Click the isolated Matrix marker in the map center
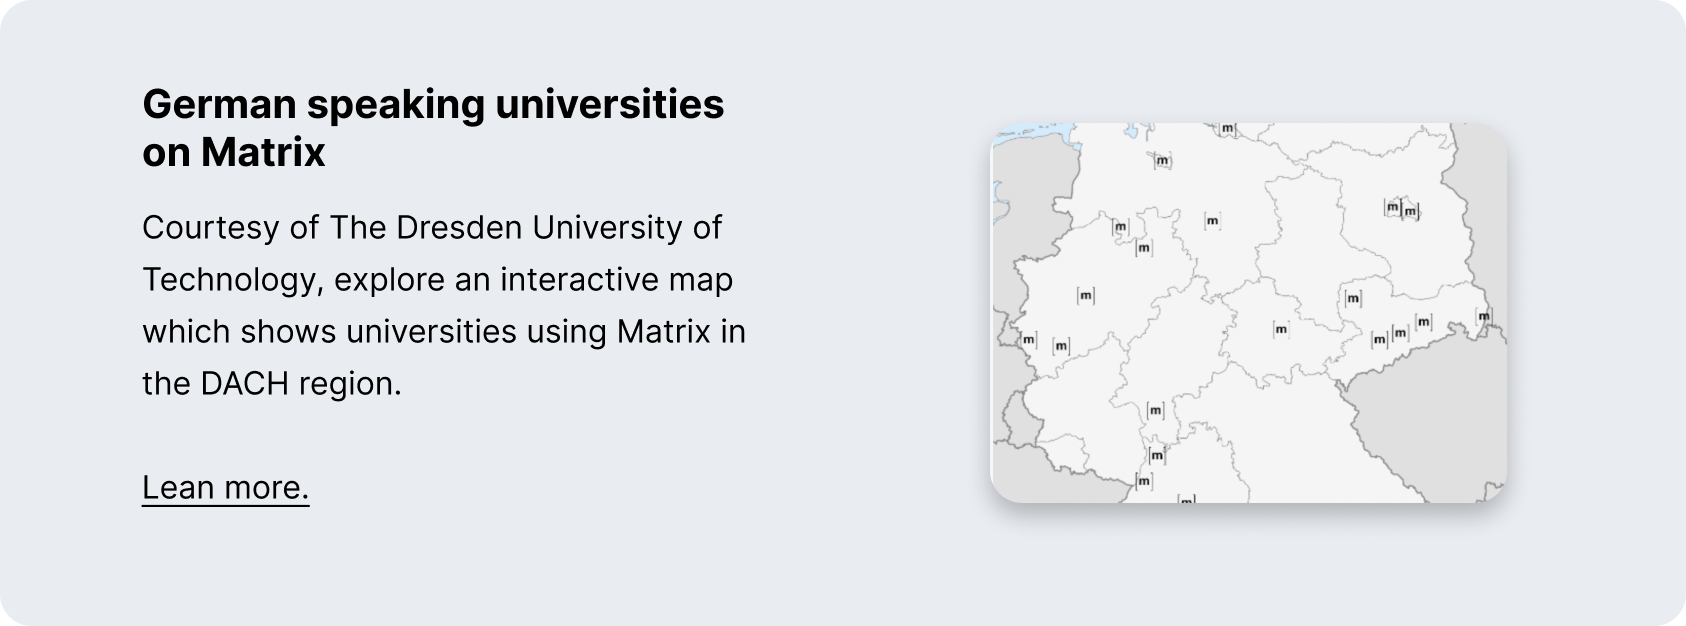 [x=1281, y=329]
